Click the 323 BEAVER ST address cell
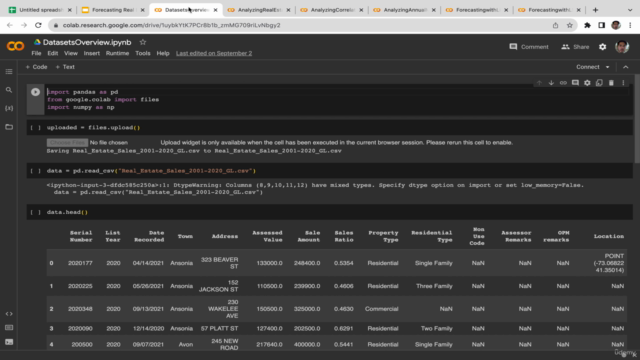 [x=220, y=263]
